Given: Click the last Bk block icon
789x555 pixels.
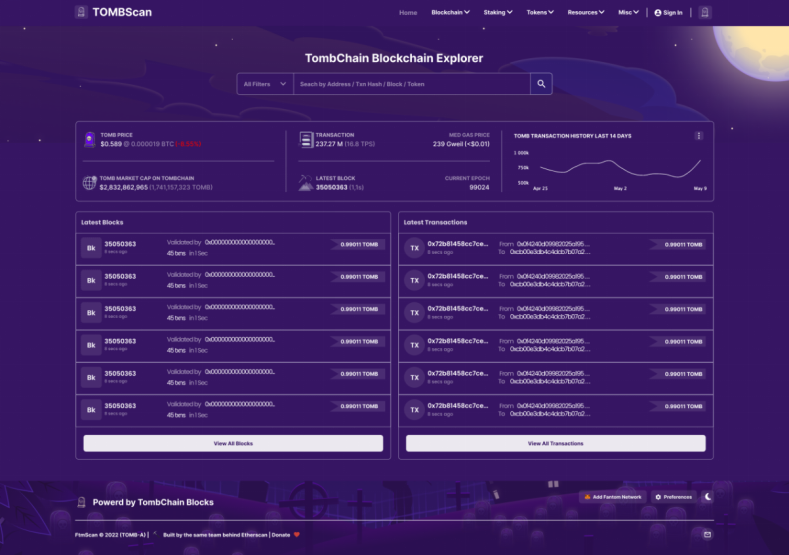Looking at the screenshot, I should 91,410.
